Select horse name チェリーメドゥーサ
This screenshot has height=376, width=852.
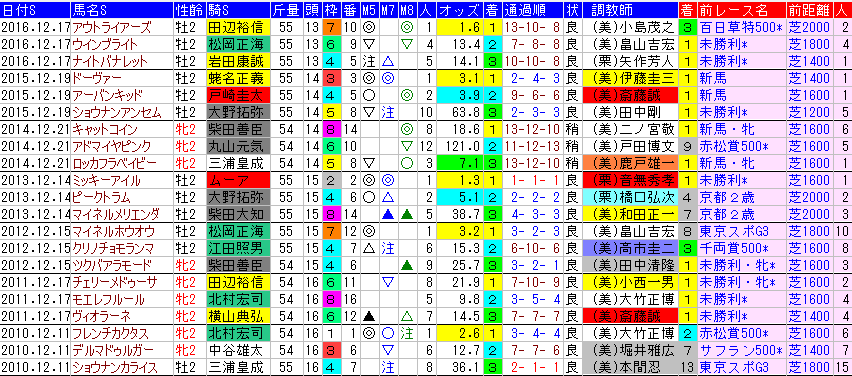click(114, 283)
